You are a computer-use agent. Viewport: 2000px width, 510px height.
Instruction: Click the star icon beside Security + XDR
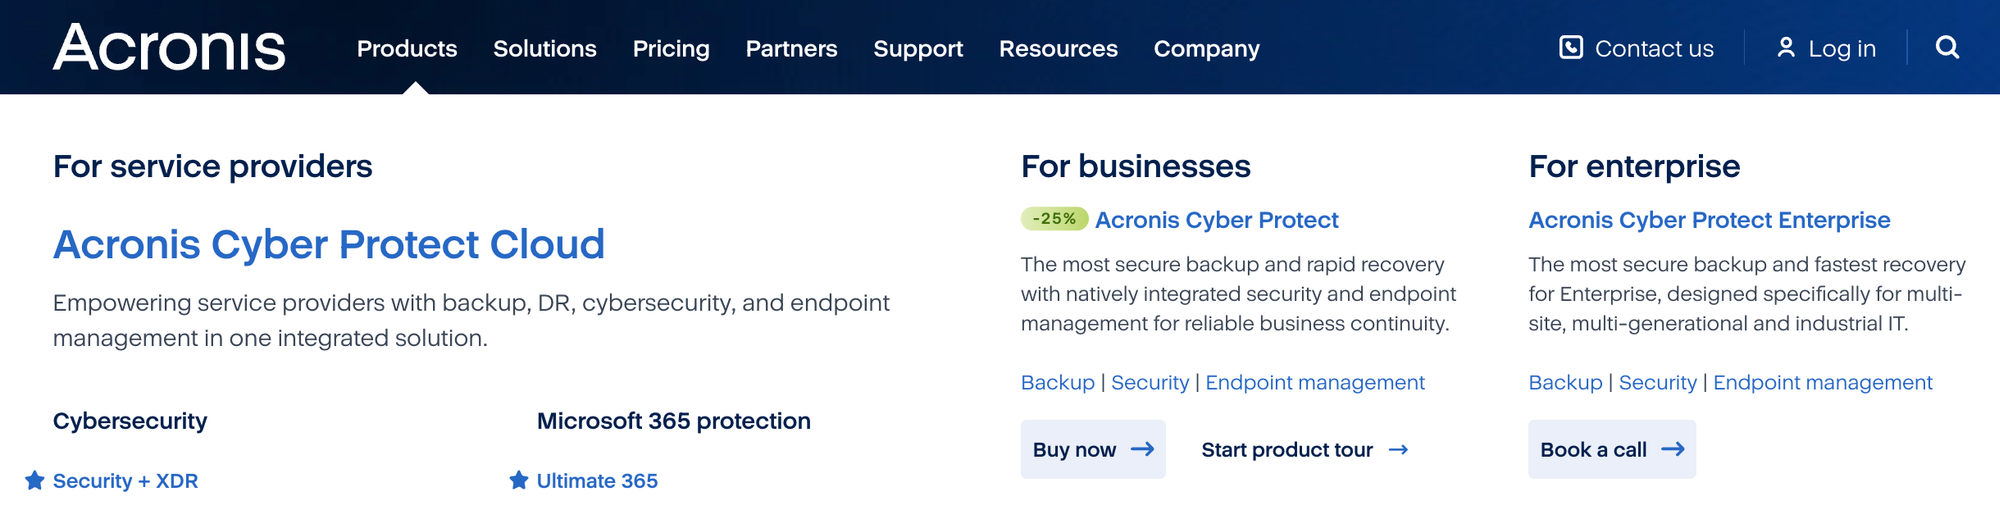[x=35, y=481]
